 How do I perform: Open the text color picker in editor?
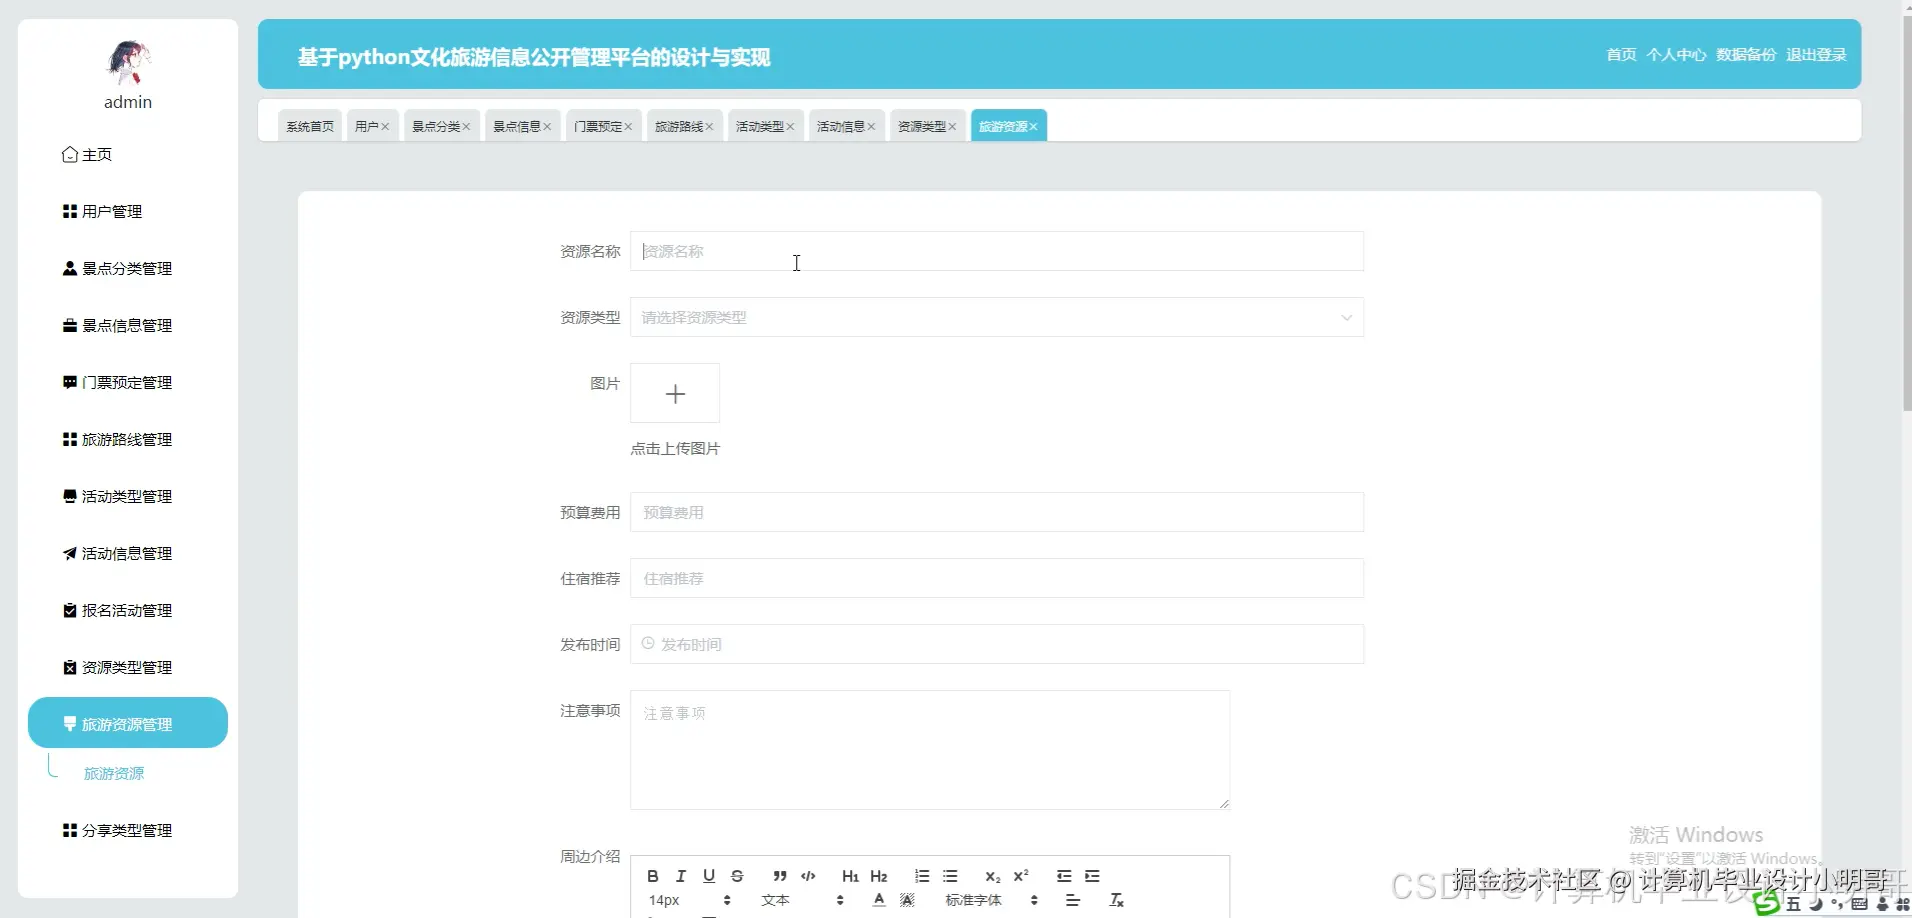877,899
